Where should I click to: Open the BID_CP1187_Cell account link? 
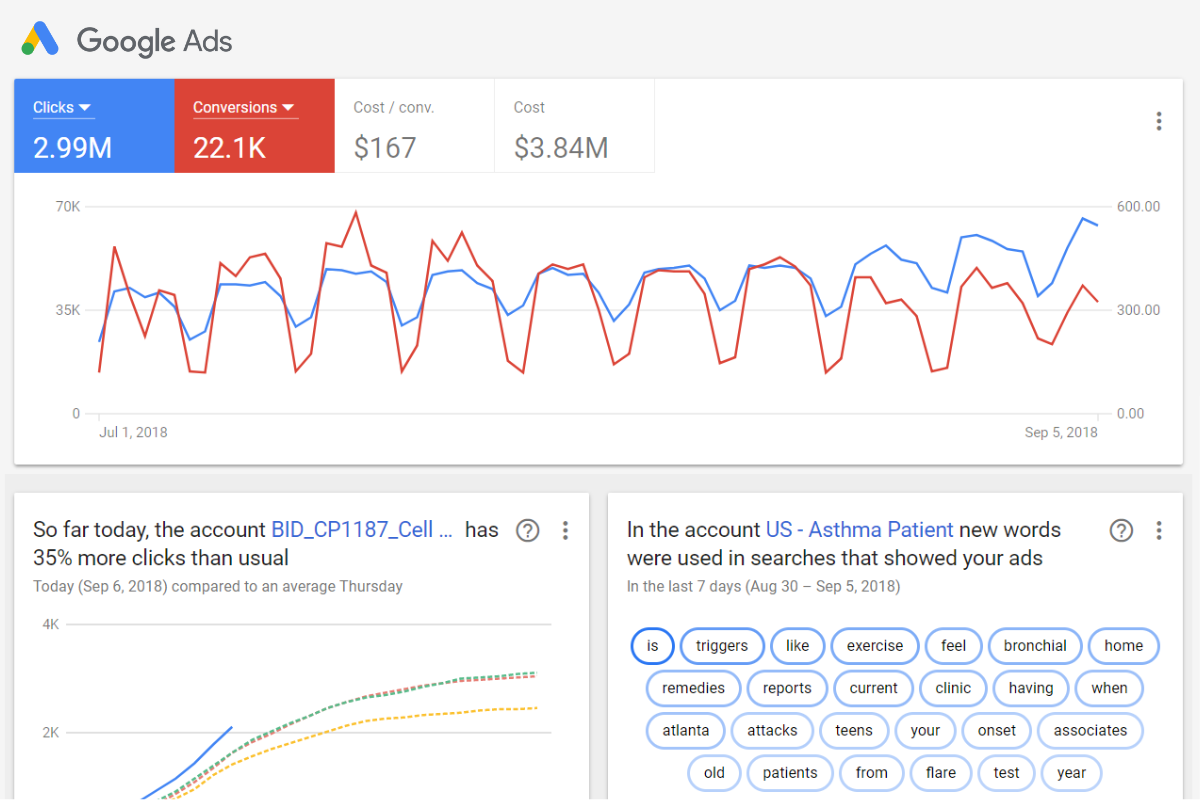click(362, 530)
